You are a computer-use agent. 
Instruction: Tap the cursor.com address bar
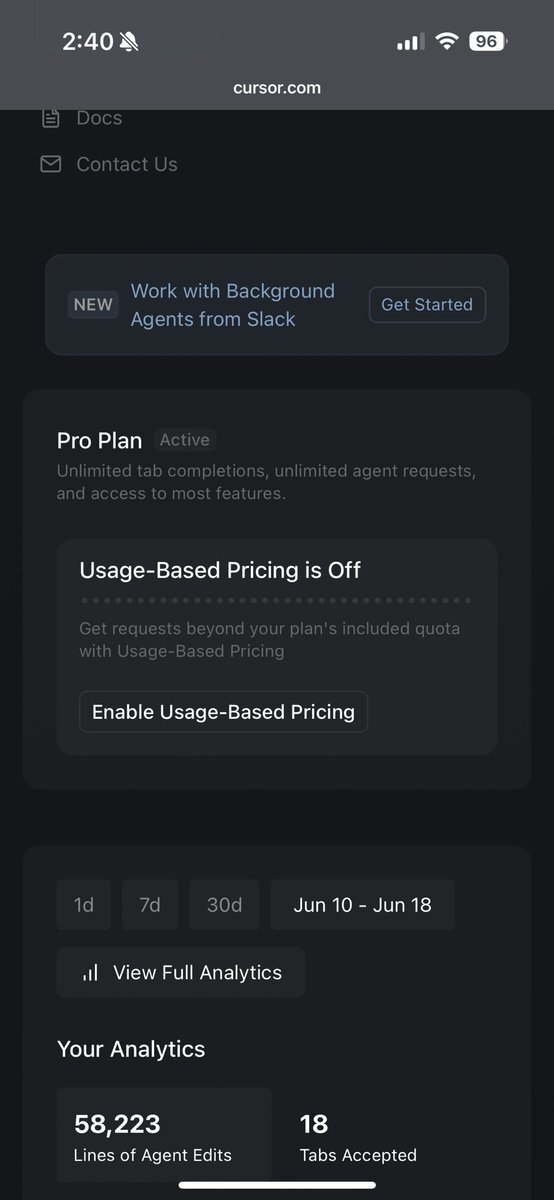(x=277, y=87)
